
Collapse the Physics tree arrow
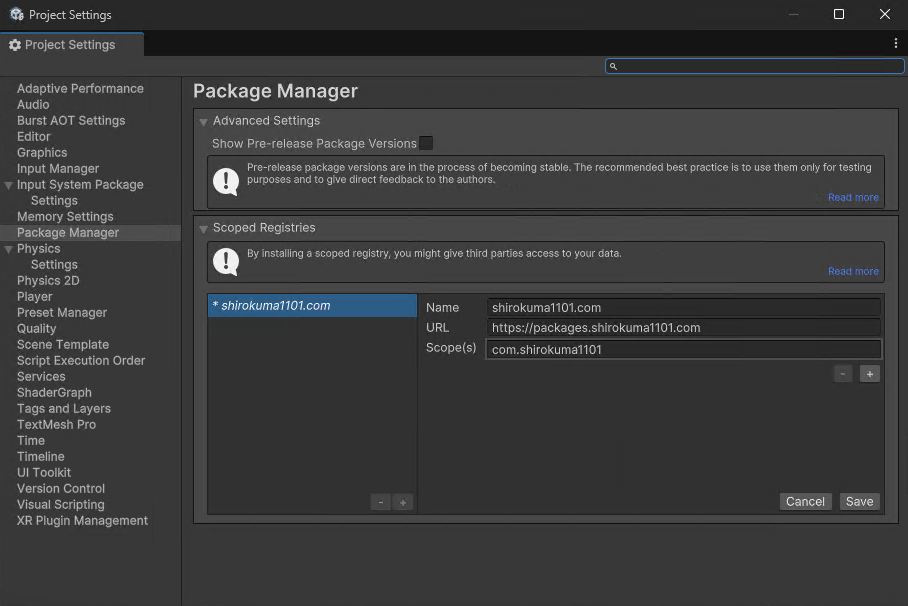(x=9, y=249)
